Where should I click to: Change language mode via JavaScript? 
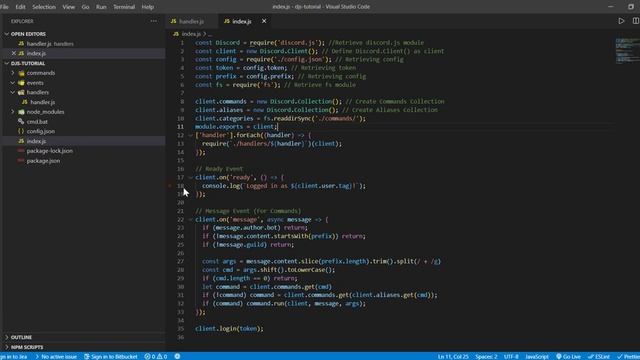(x=537, y=356)
